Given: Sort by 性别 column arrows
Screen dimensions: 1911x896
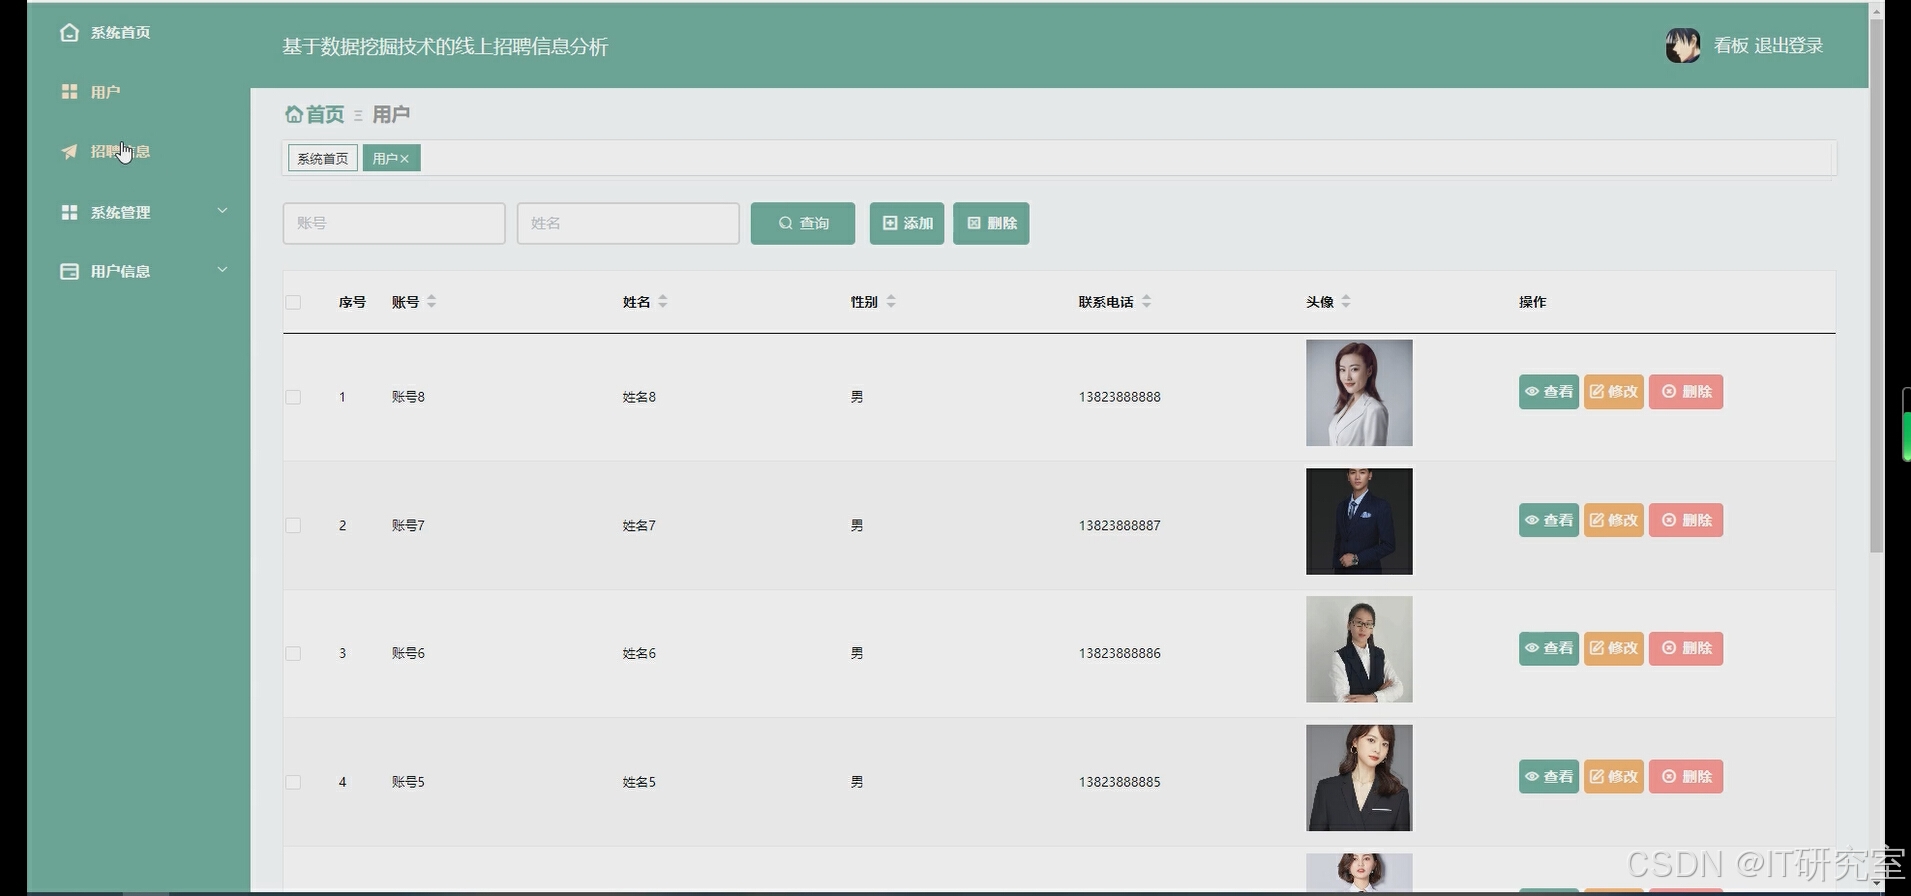Looking at the screenshot, I should [x=891, y=301].
